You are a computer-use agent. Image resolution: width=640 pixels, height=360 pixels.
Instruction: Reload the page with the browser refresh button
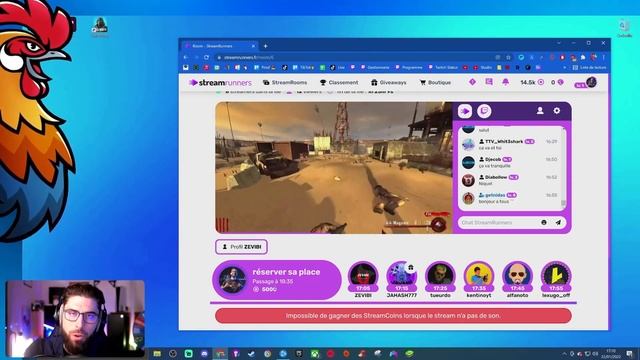[207, 57]
